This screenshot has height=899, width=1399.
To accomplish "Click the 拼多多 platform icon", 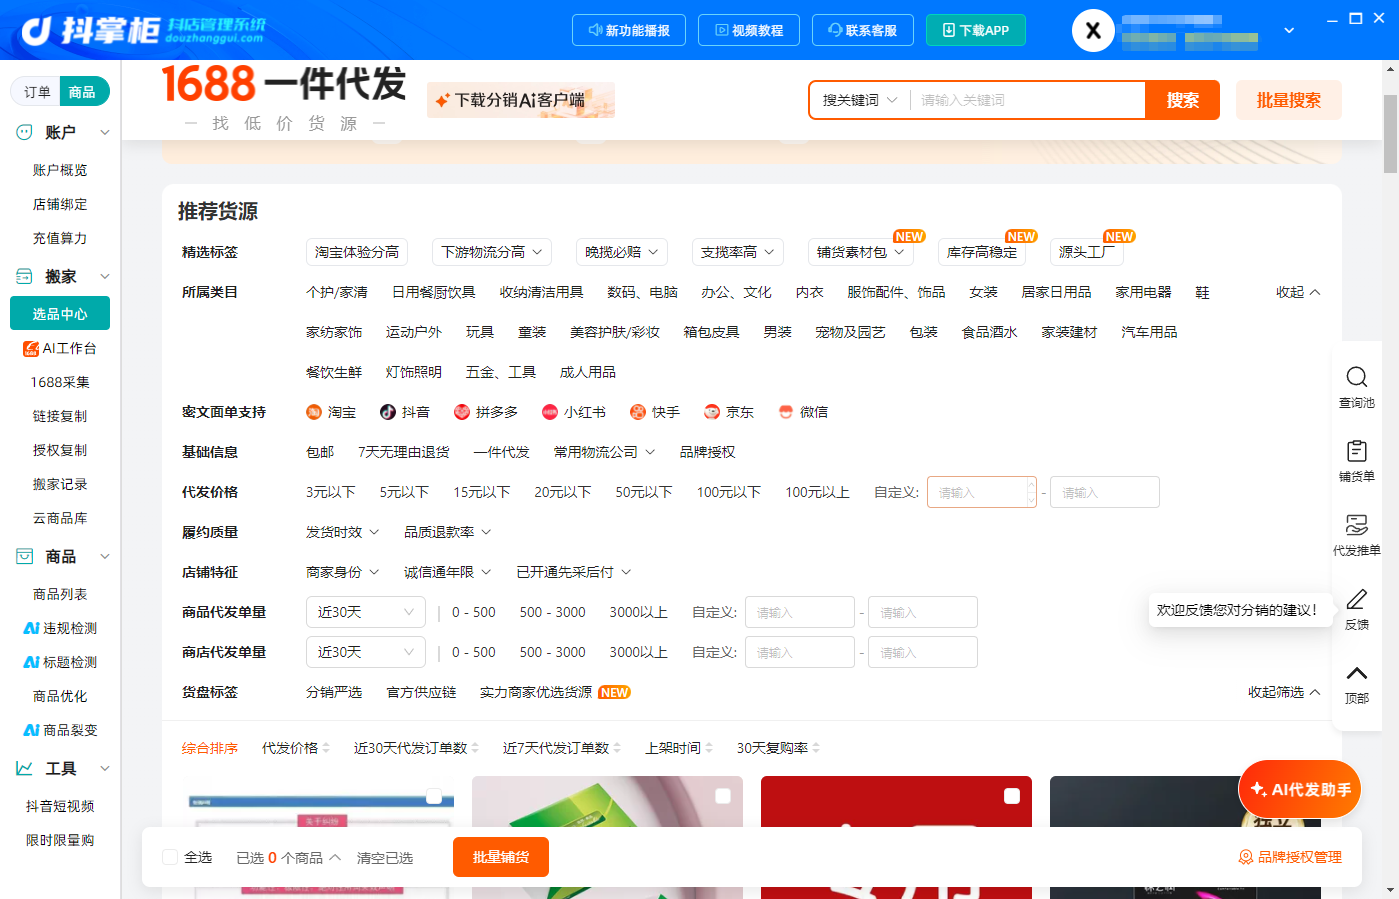I will click(x=462, y=412).
